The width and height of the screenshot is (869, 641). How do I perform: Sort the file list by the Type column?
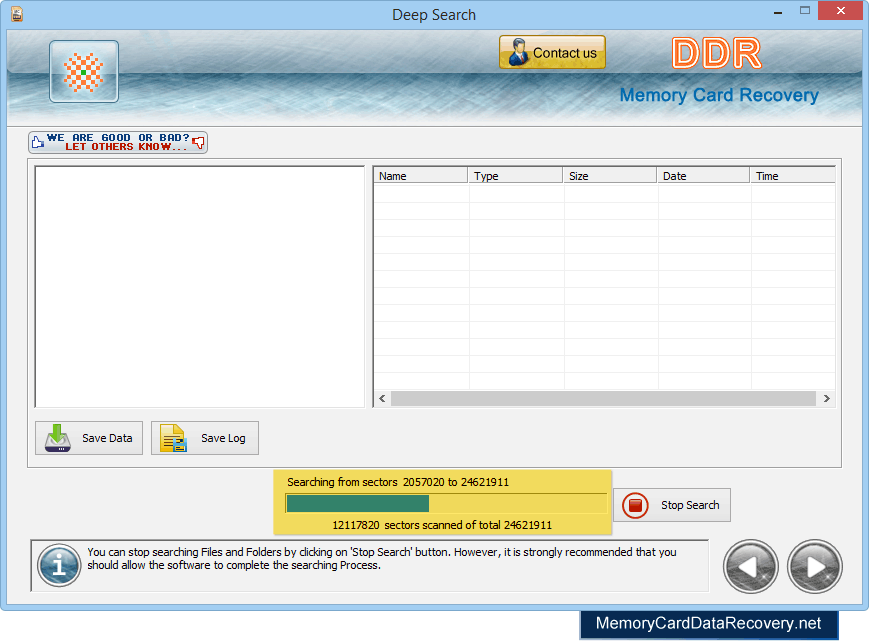[515, 176]
